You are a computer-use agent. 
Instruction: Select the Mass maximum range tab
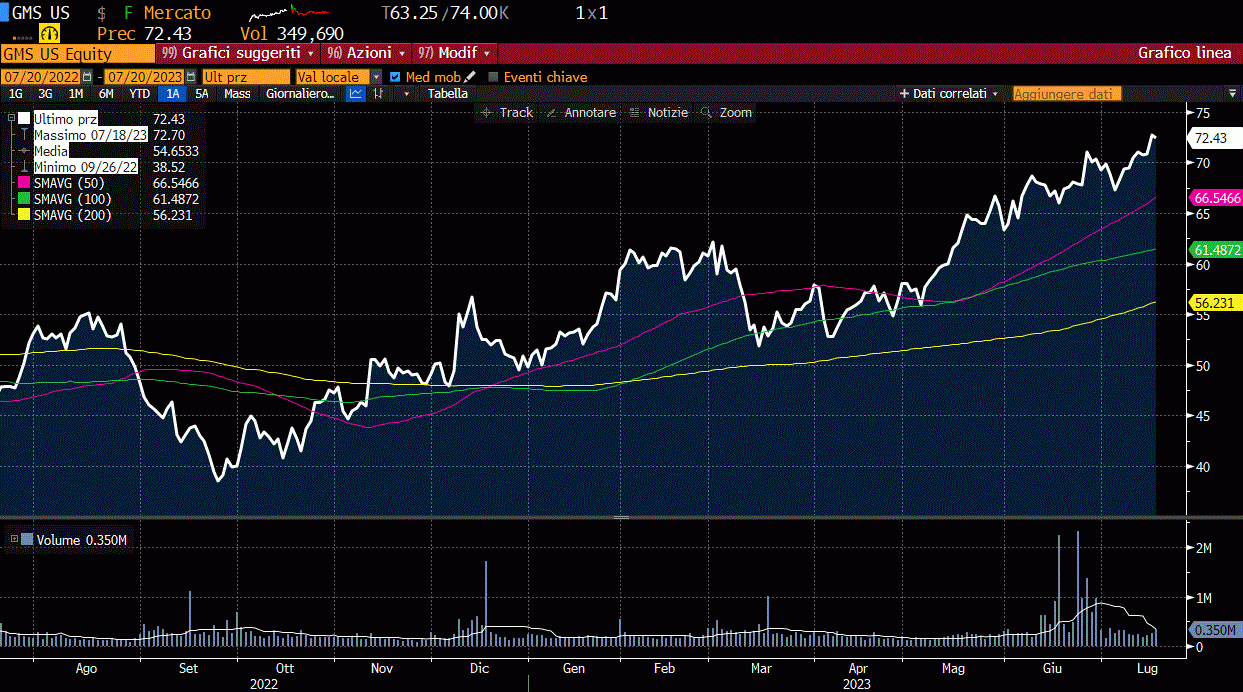click(237, 94)
